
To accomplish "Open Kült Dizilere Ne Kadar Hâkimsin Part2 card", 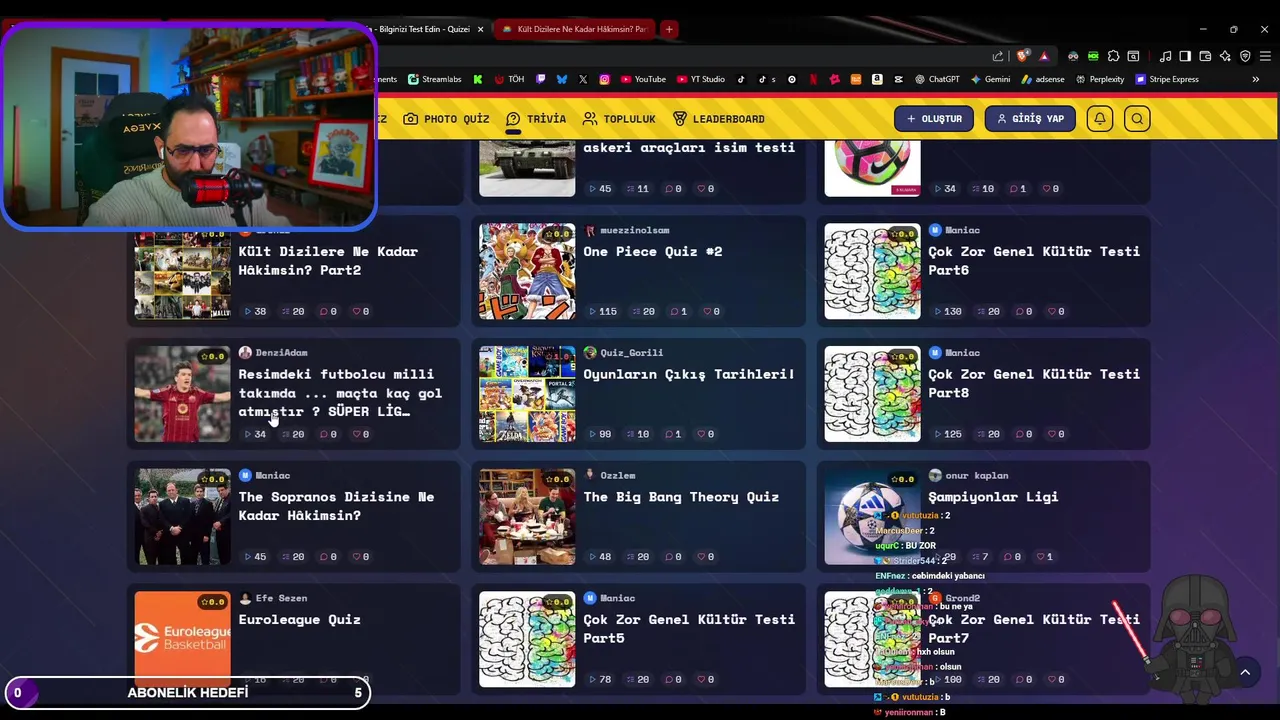I will click(328, 261).
